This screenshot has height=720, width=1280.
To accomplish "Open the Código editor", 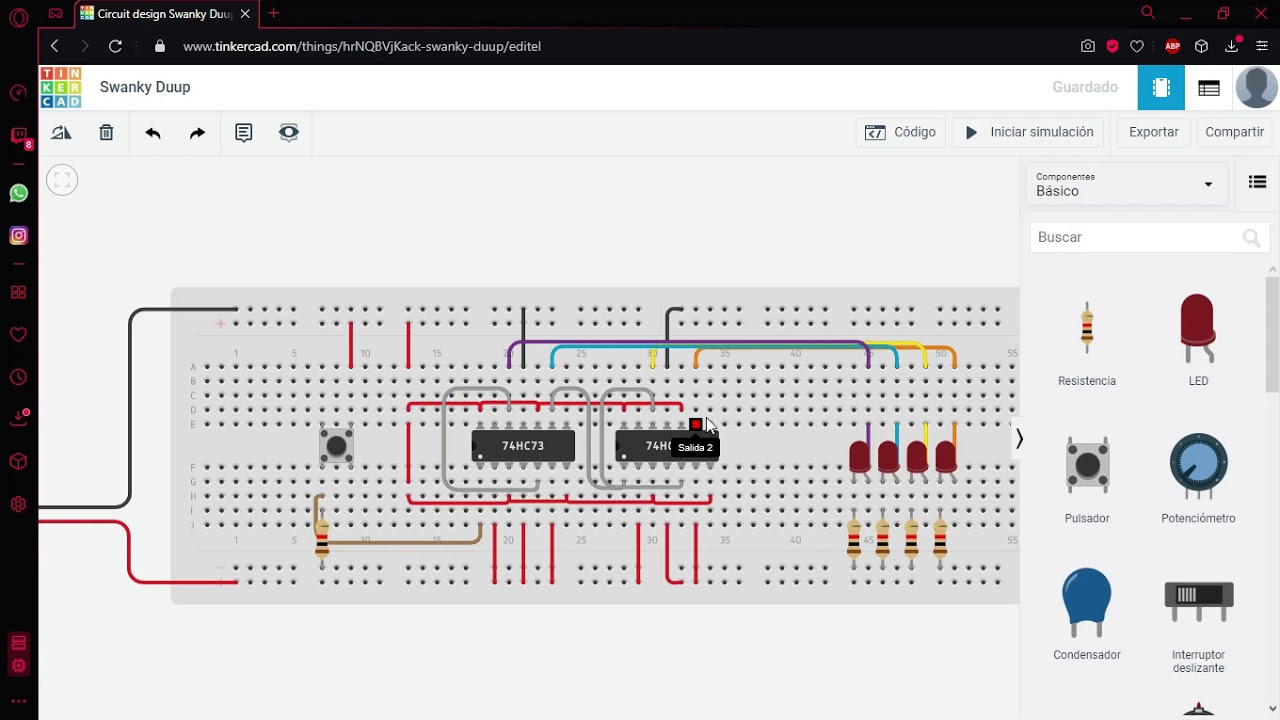I will coord(900,132).
